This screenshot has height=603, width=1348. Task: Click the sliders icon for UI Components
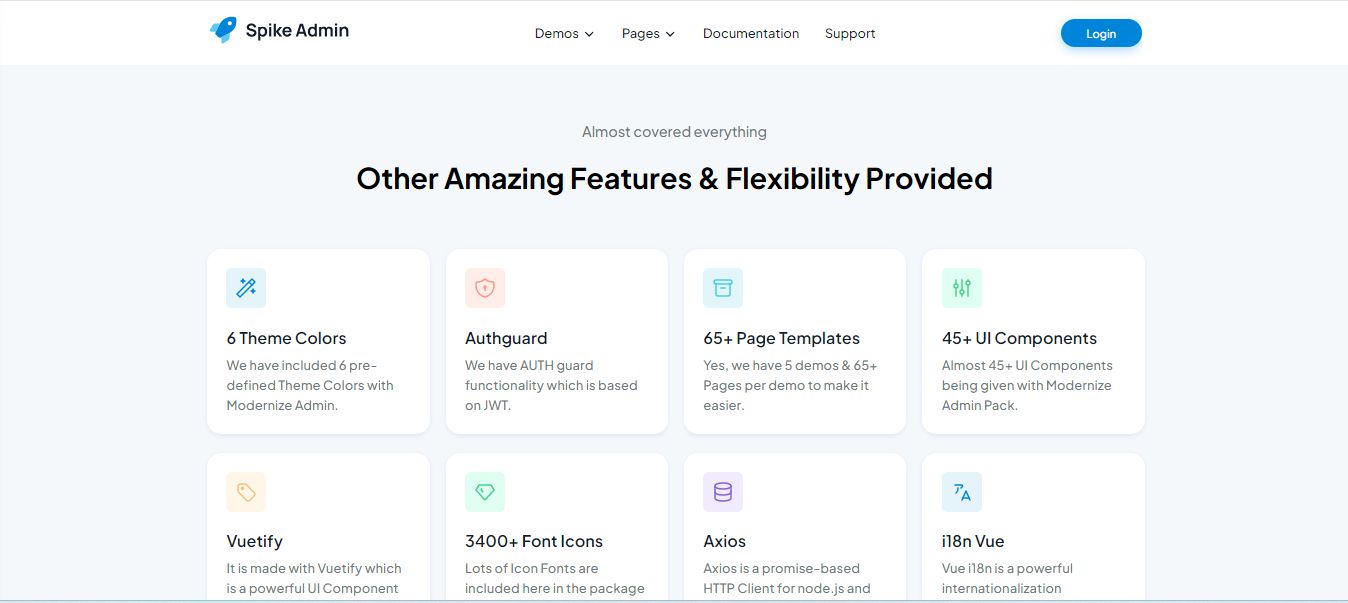click(962, 288)
